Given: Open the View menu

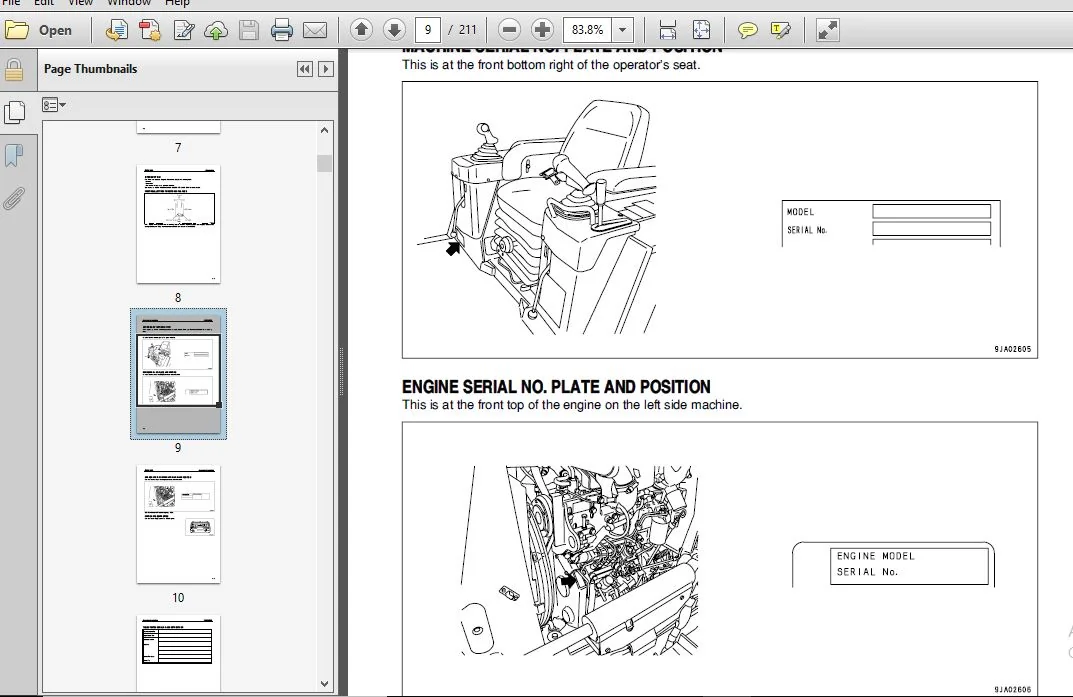Looking at the screenshot, I should coord(80,3).
